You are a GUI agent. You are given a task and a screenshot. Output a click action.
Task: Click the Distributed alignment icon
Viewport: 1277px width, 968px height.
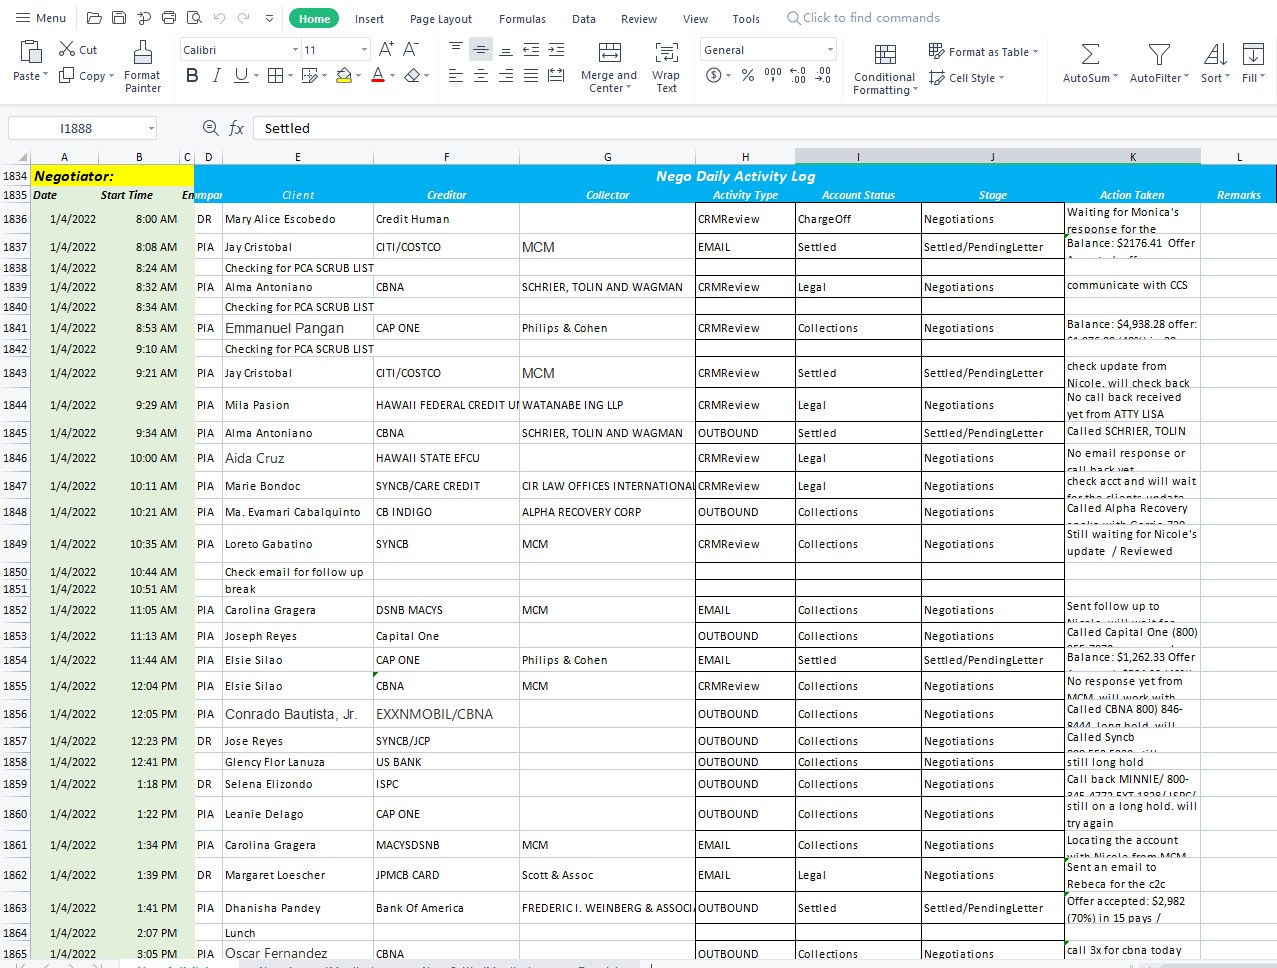(556, 75)
